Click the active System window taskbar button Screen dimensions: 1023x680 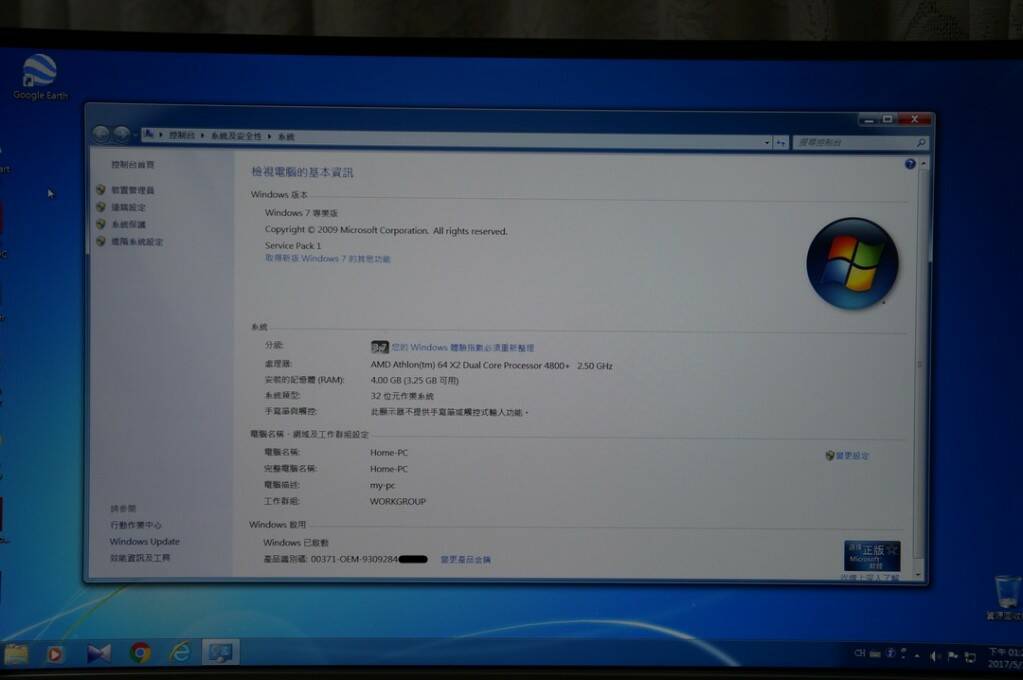[221, 652]
